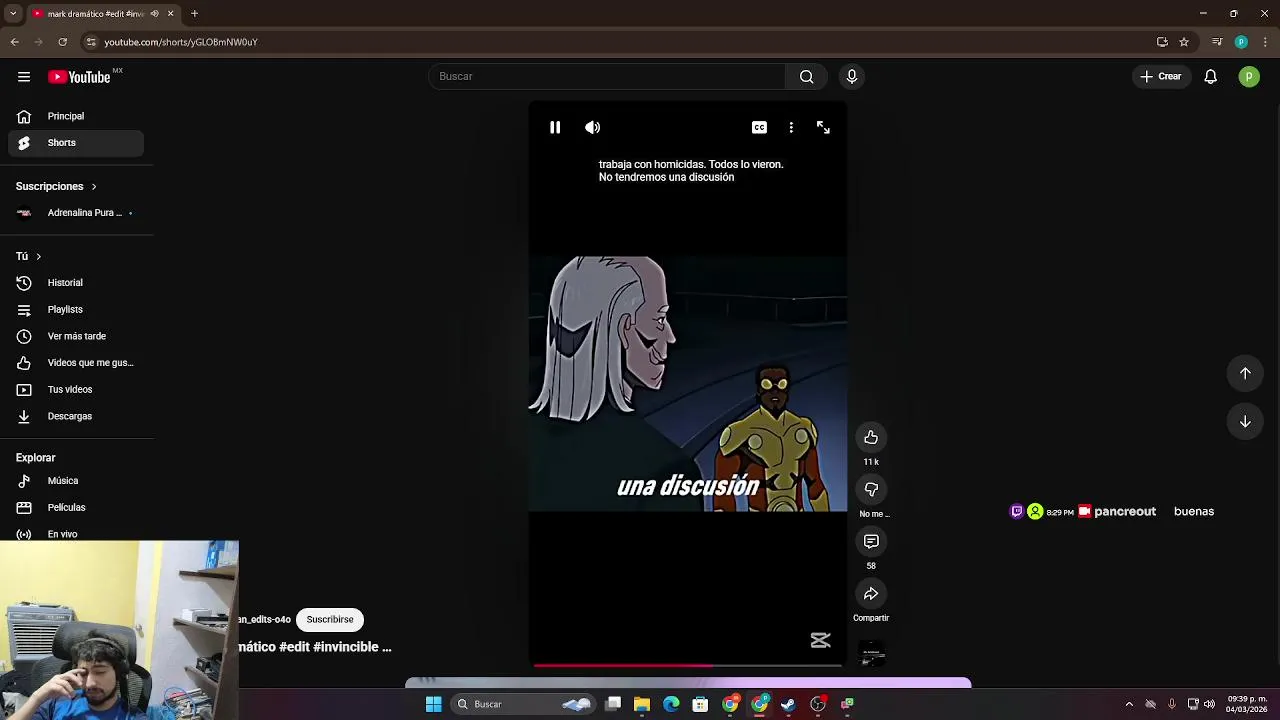
Task: Go back in the browser
Action: (15, 42)
